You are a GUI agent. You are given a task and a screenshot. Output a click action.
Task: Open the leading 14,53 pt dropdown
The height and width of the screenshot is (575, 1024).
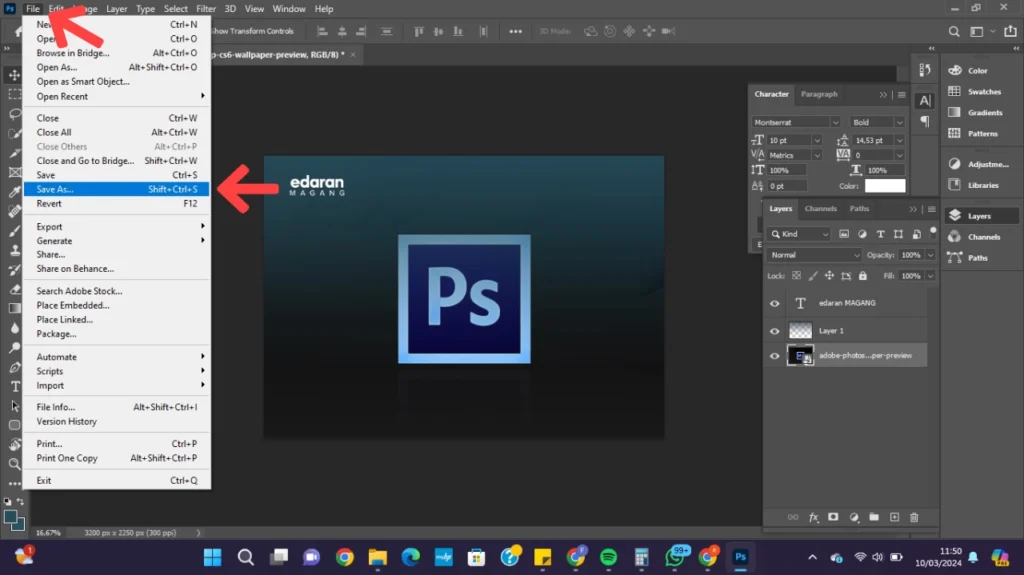pos(899,140)
